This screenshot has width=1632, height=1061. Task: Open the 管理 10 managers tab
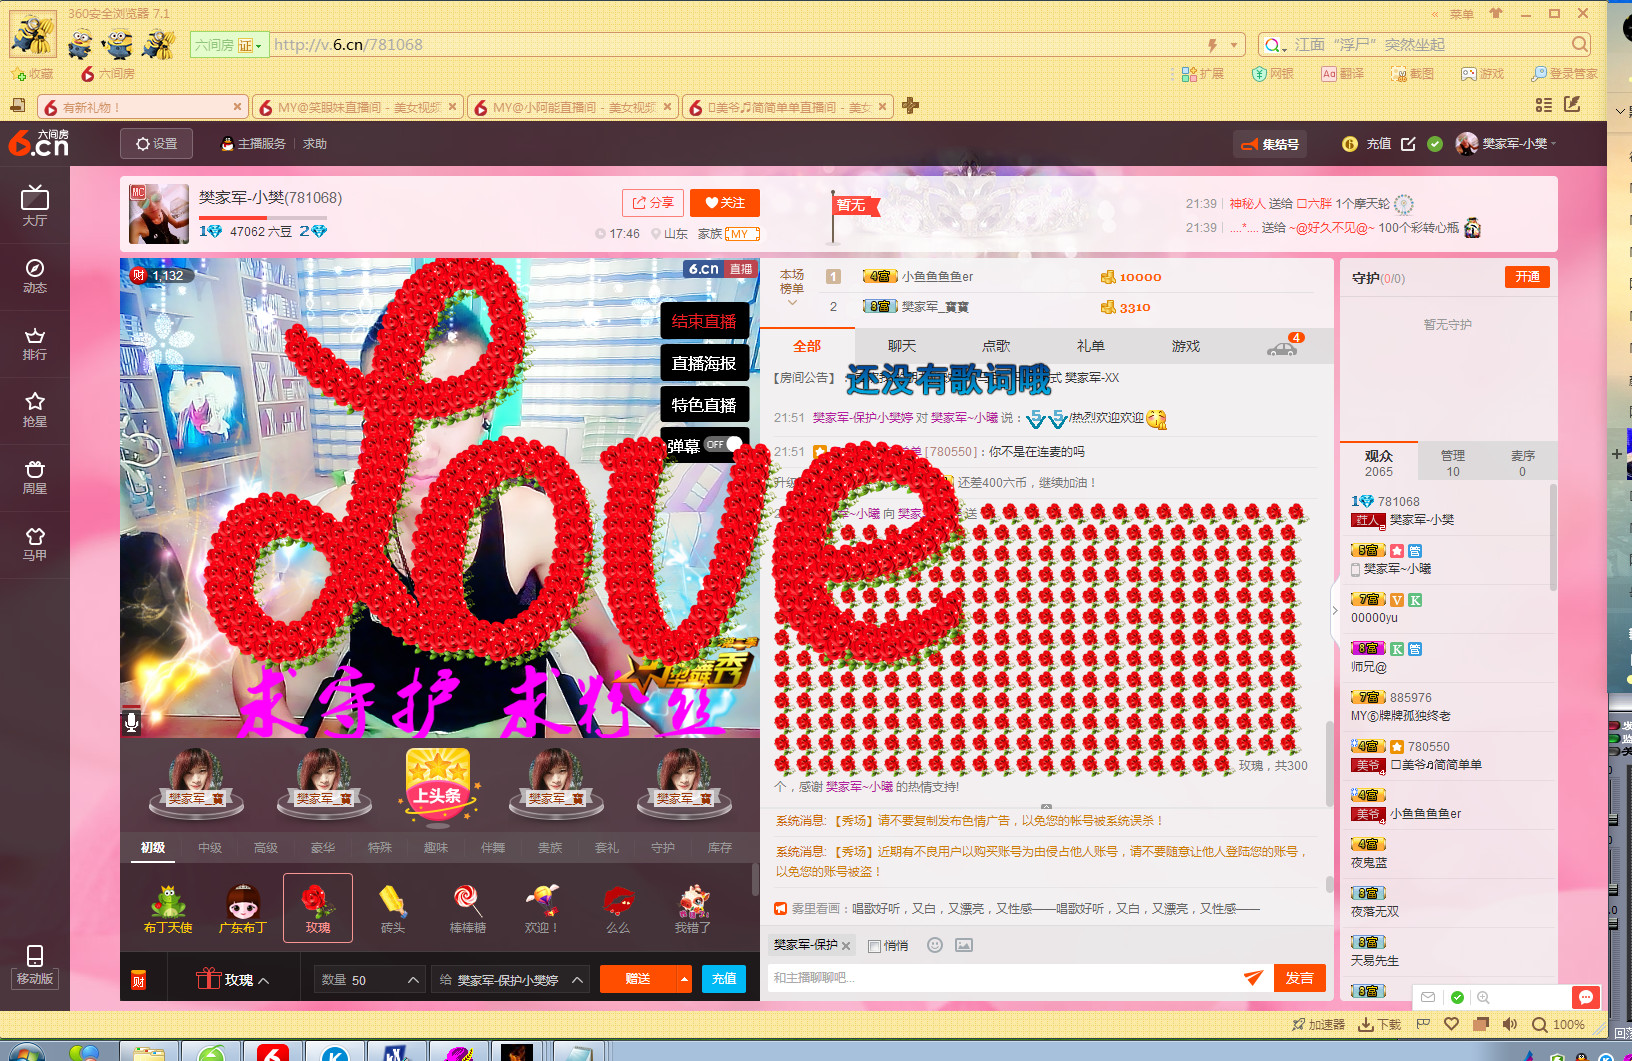1453,463
